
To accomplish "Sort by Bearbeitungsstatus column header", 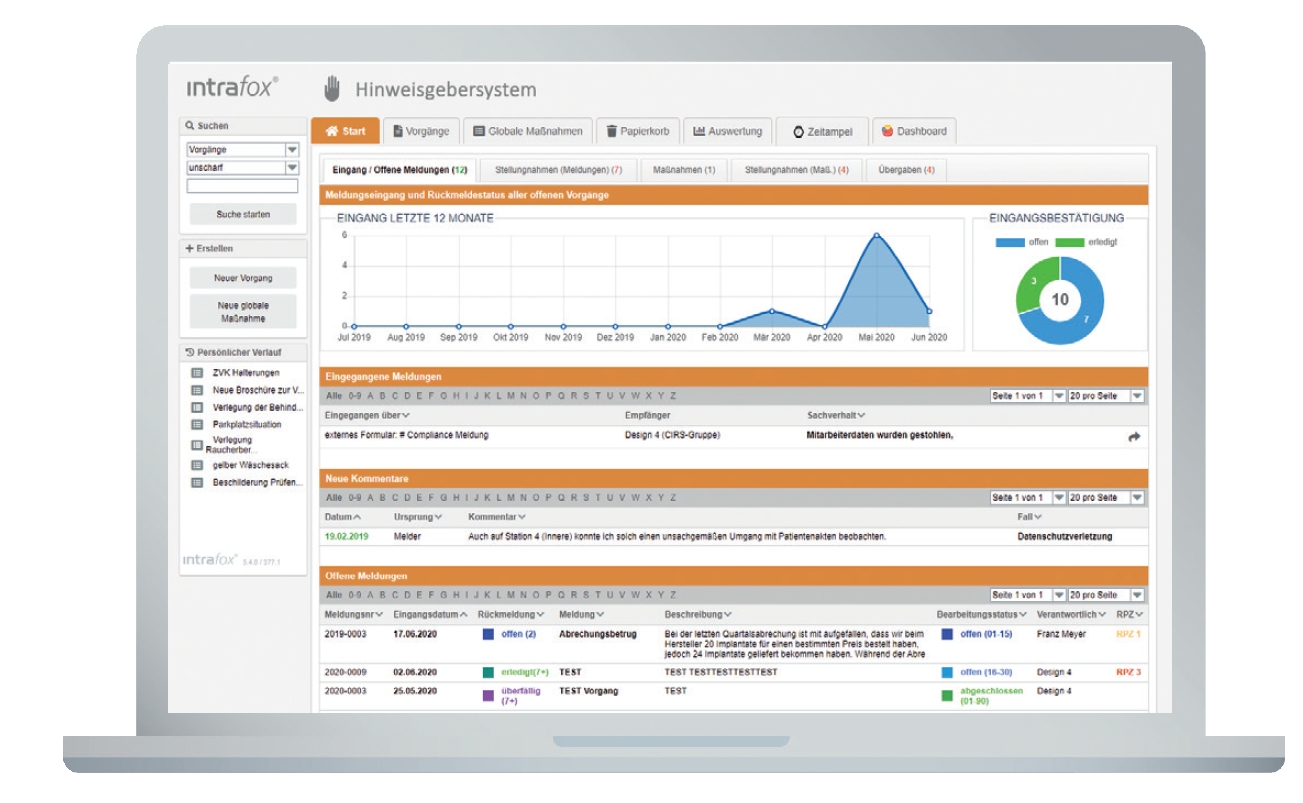I will coord(982,614).
